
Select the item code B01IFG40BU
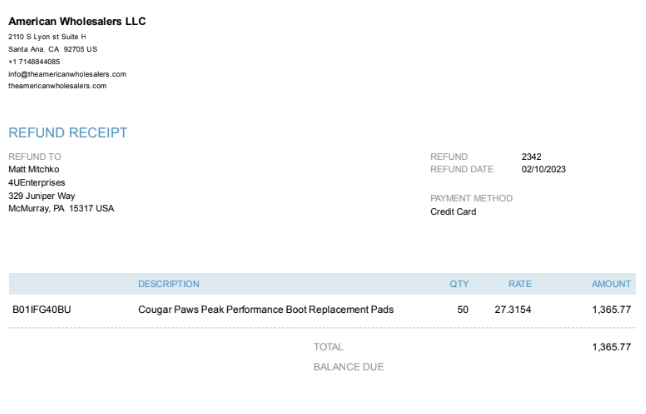point(42,309)
